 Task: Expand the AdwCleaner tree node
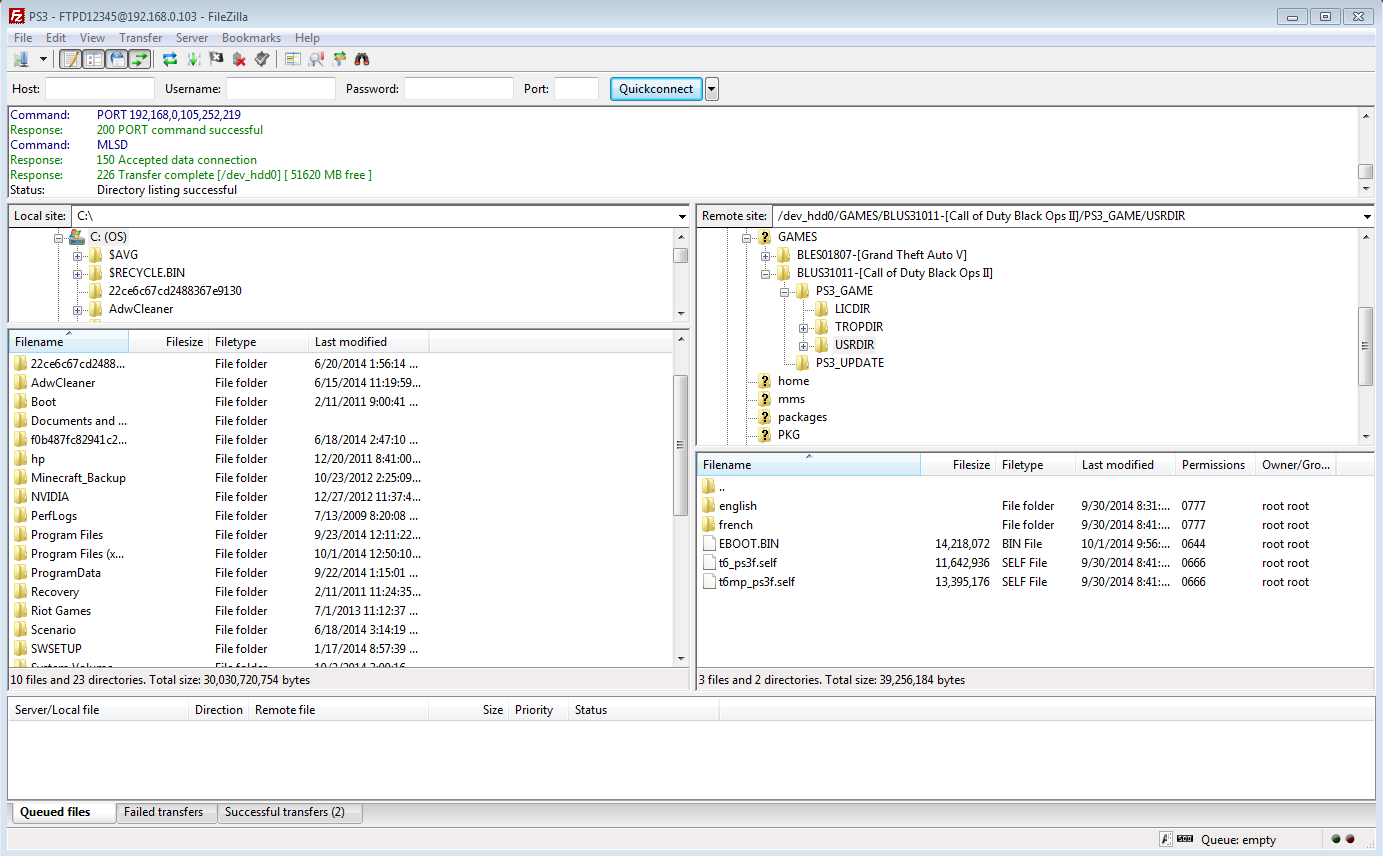pos(77,309)
